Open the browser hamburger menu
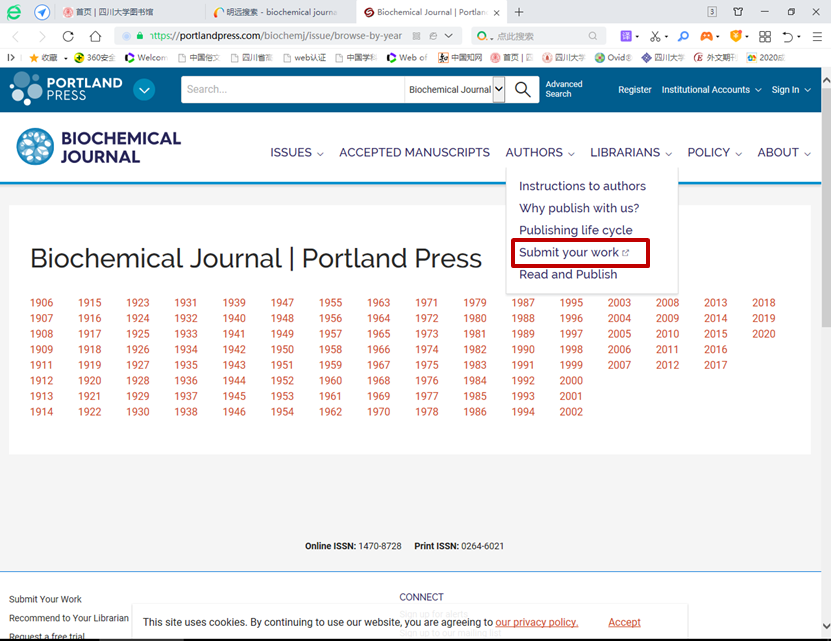 point(817,36)
